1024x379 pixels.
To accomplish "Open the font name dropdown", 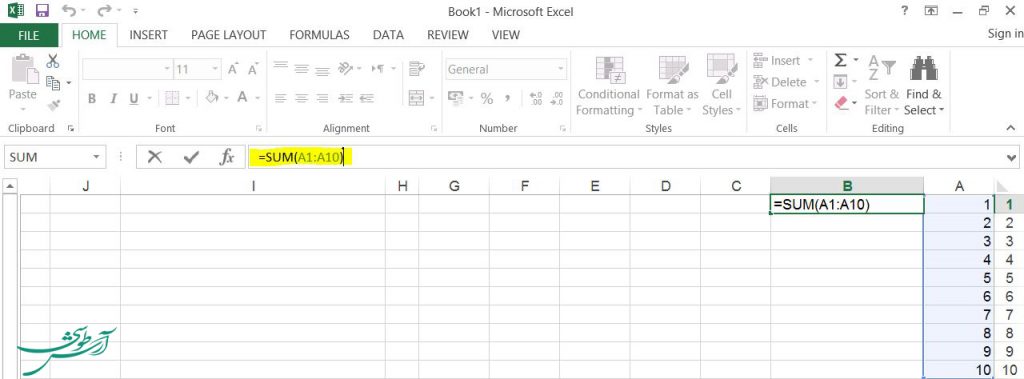I will click(167, 69).
